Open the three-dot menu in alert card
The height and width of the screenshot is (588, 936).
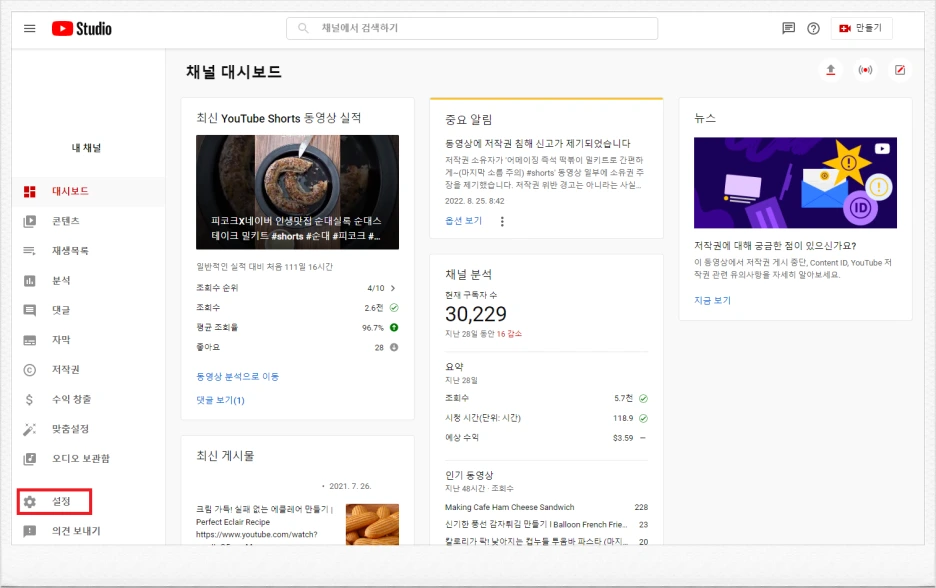click(x=502, y=221)
